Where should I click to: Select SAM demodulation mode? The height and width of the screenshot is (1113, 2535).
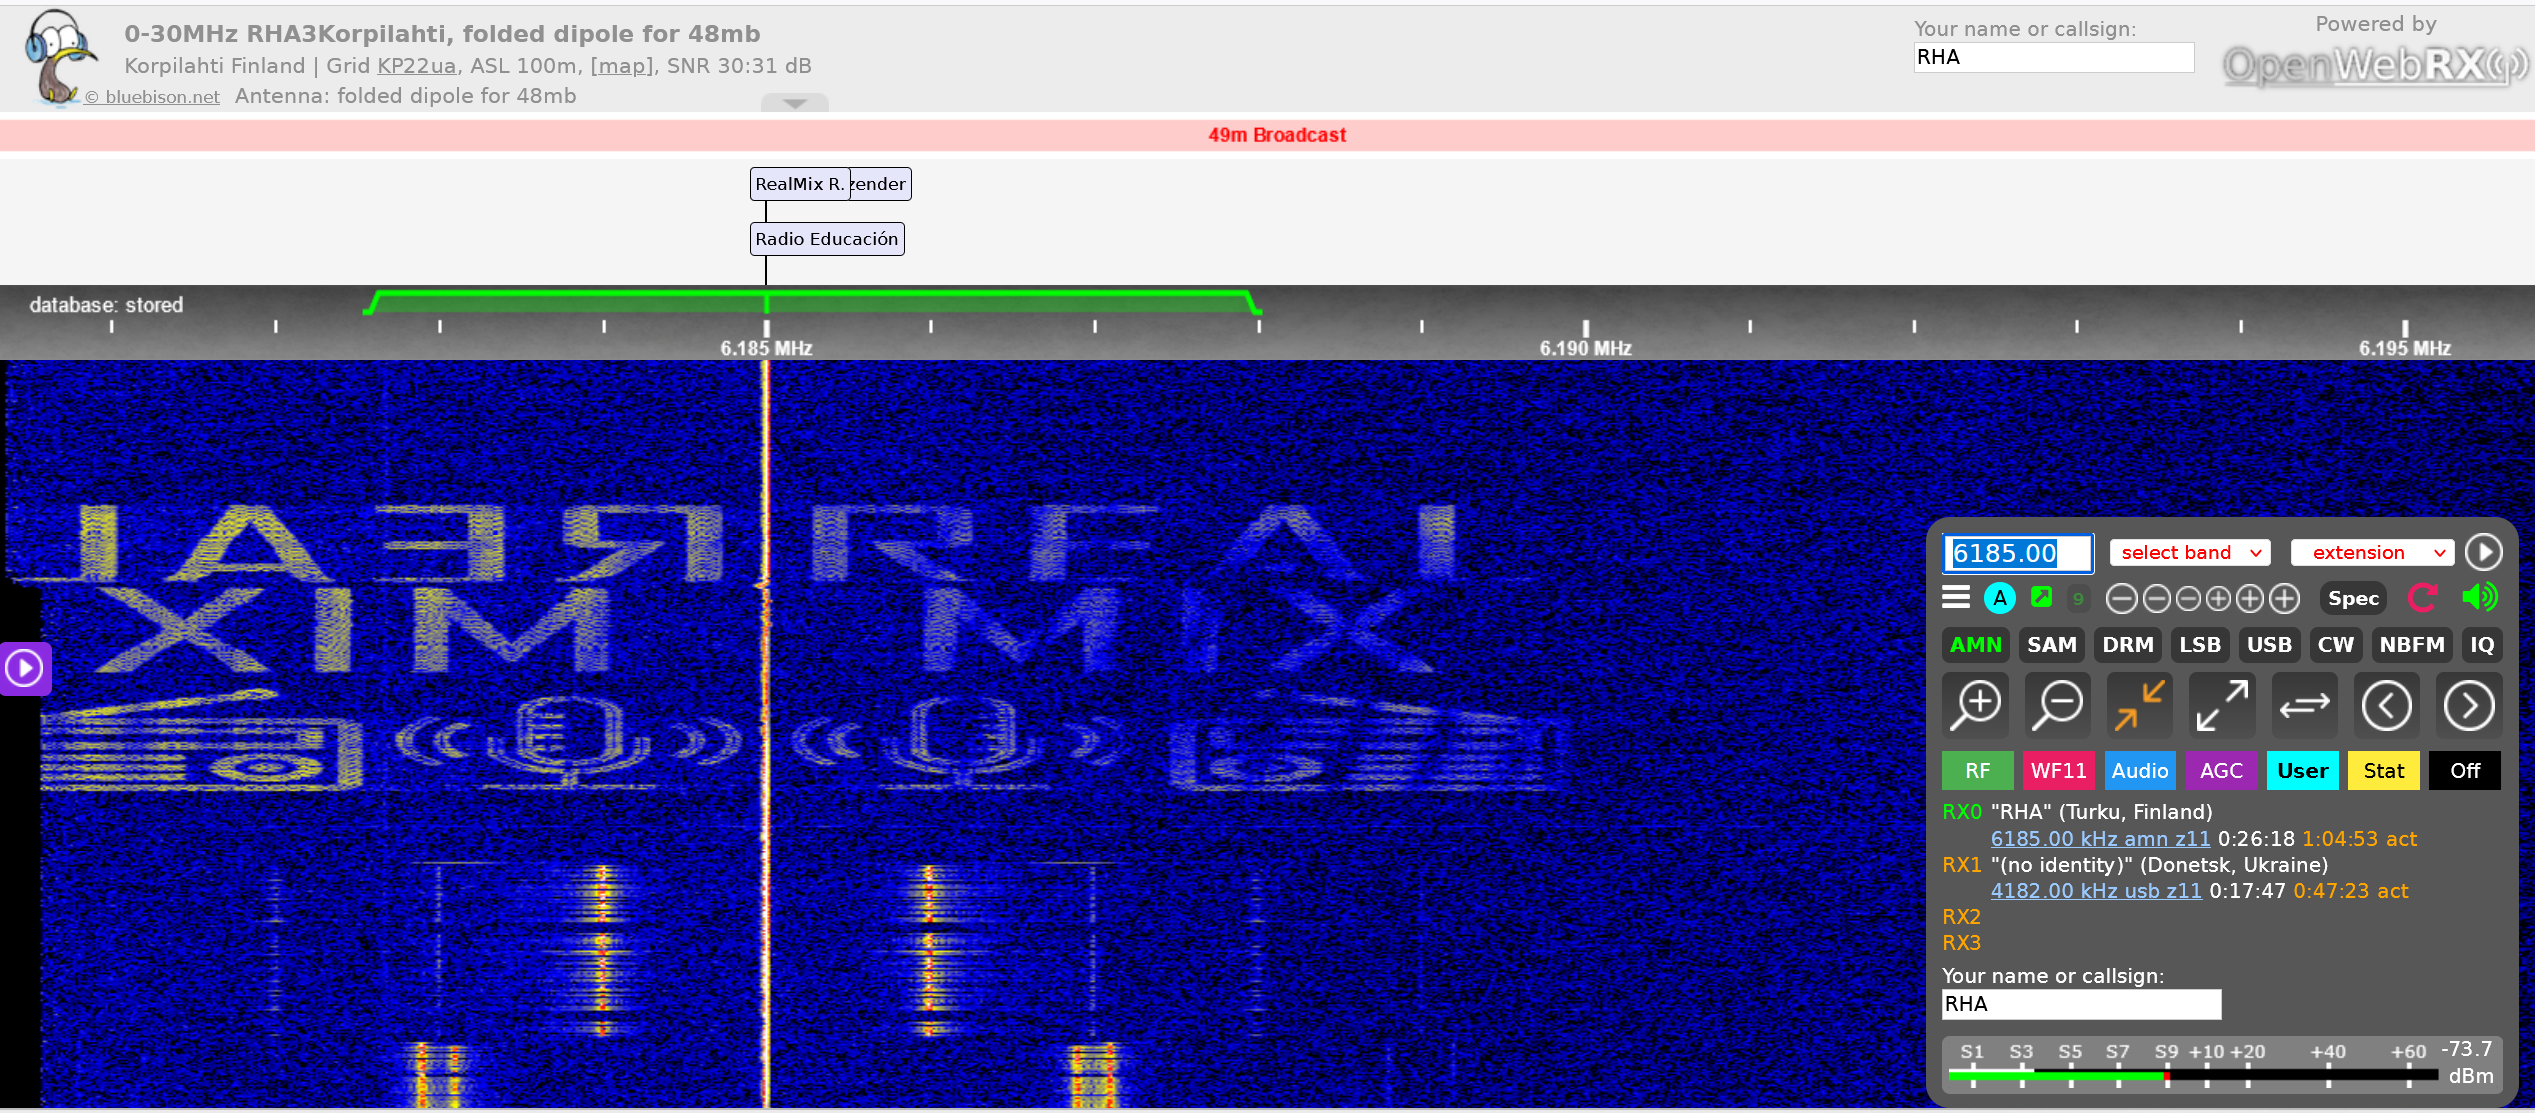point(2052,645)
